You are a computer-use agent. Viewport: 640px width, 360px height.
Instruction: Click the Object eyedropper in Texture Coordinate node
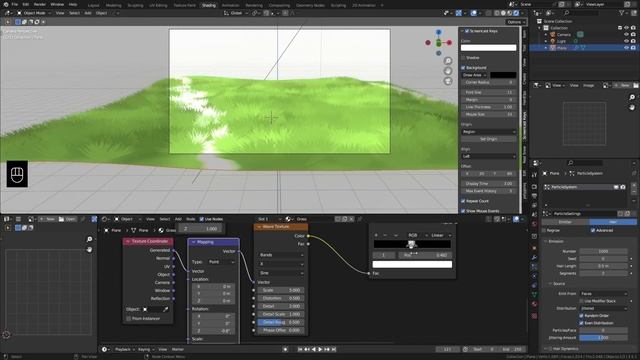click(165, 309)
